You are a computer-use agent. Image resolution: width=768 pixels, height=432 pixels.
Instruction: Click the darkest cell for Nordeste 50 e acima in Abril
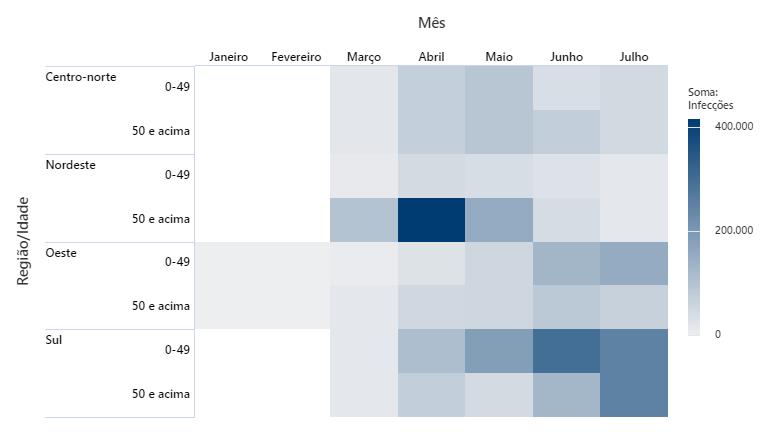coord(431,219)
